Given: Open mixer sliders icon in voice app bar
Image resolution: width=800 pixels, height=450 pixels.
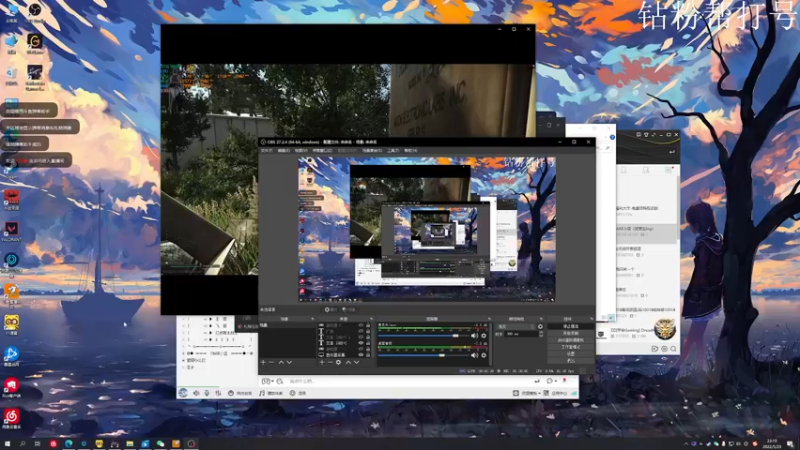Looking at the screenshot, I should point(218,393).
